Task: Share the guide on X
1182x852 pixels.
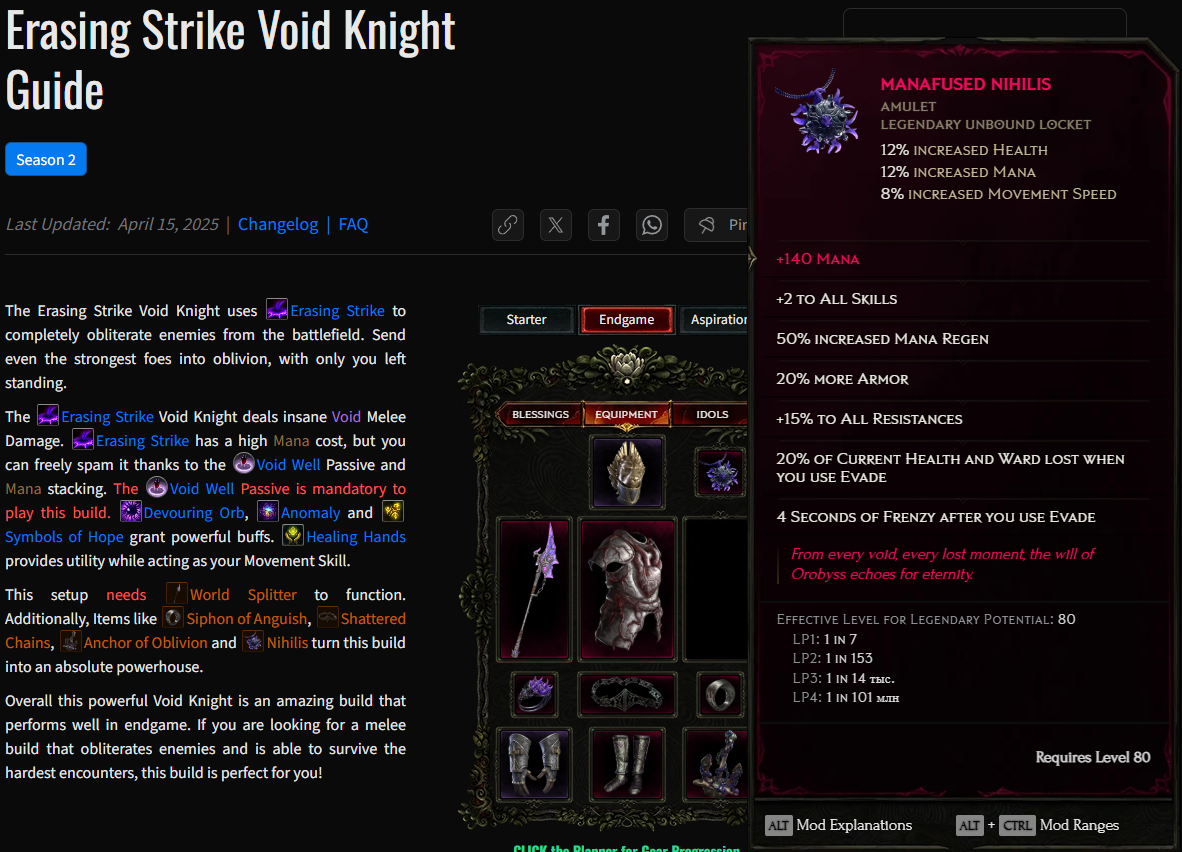Action: tap(556, 225)
